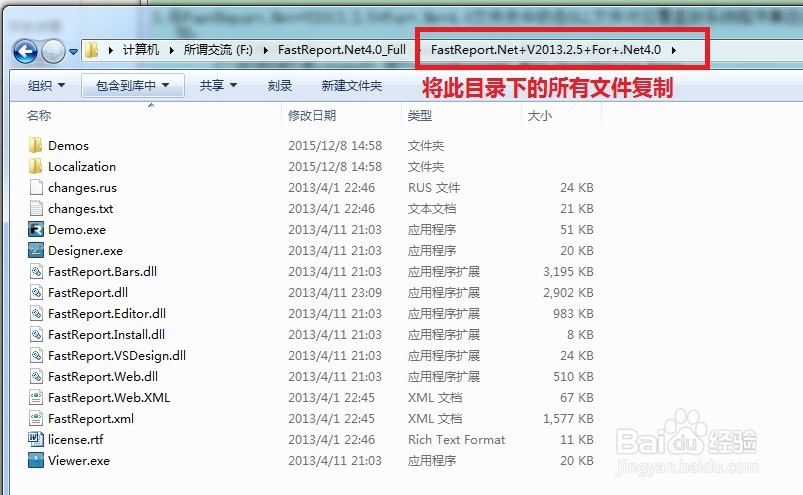The width and height of the screenshot is (803, 495).
Task: Open the recent locations dropdown arrow
Action: pyautogui.click(x=73, y=52)
